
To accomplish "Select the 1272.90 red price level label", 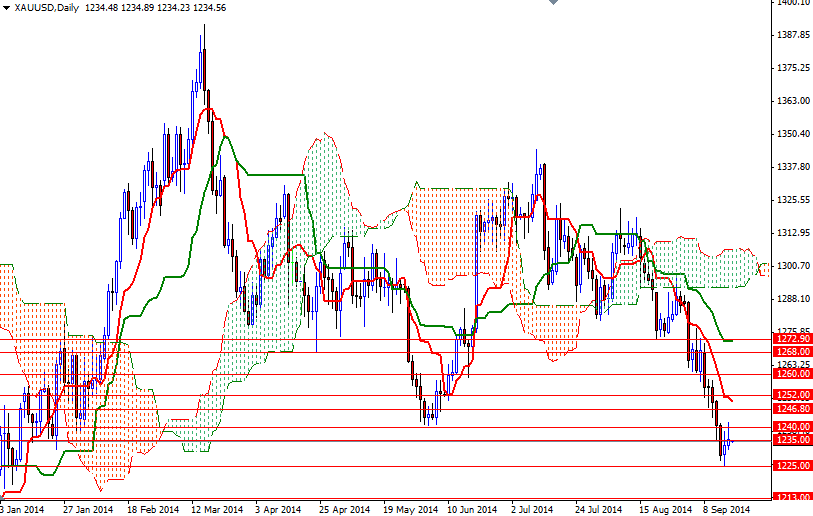I will pyautogui.click(x=791, y=340).
